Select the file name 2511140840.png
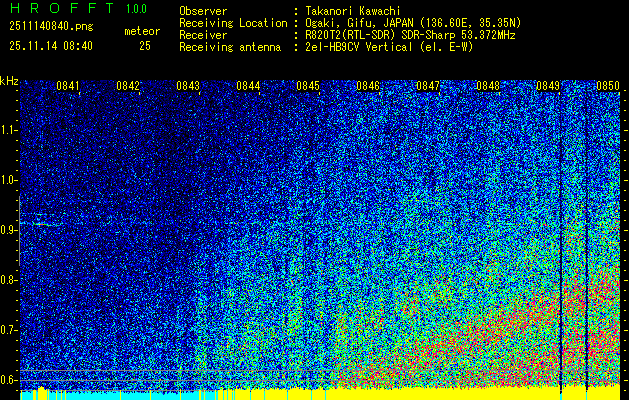 51,26
